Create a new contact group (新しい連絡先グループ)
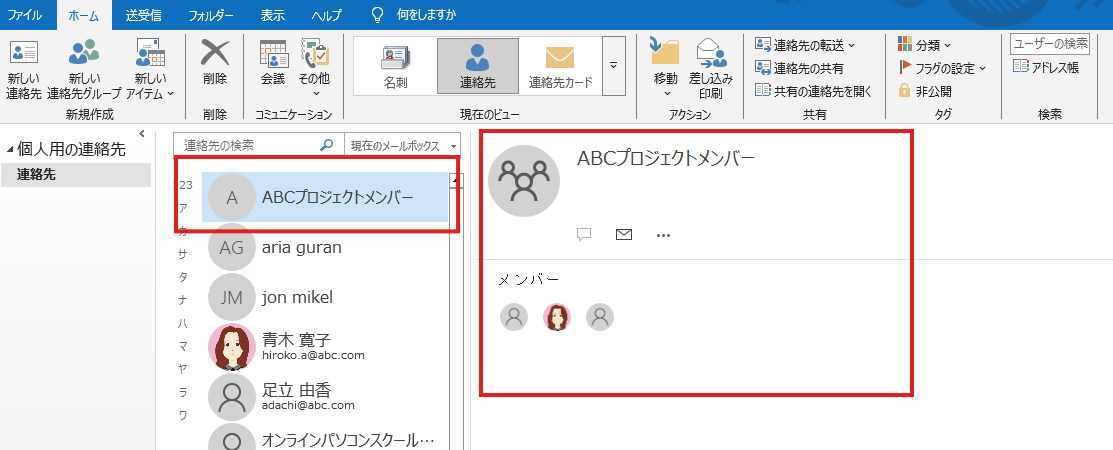 (84, 70)
